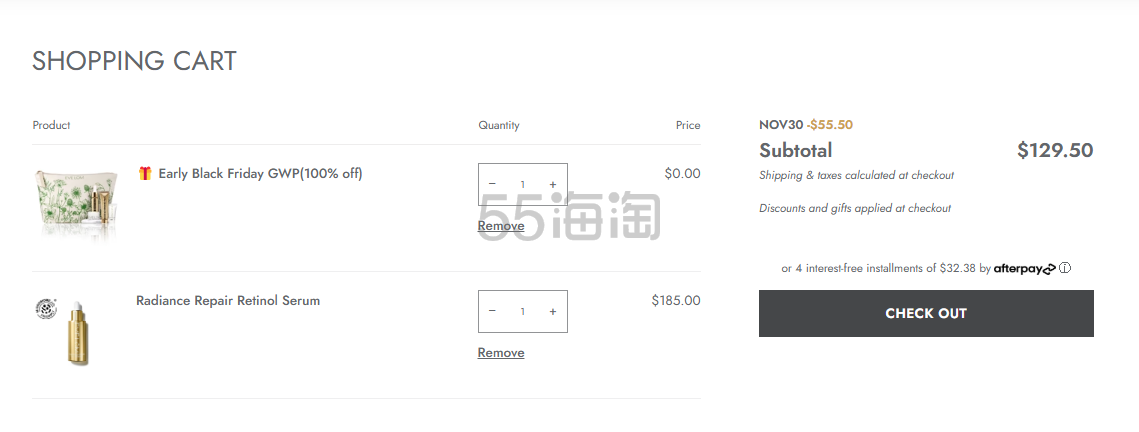
Task: Open the Radiance Repair Retinol Serum title
Action: 228,301
